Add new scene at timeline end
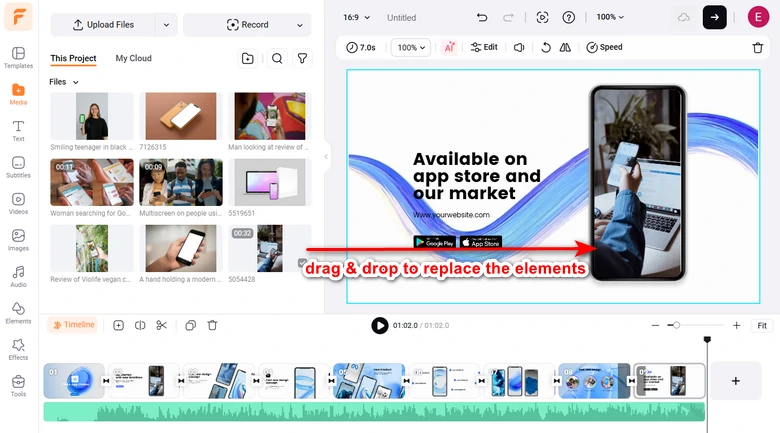 735,381
